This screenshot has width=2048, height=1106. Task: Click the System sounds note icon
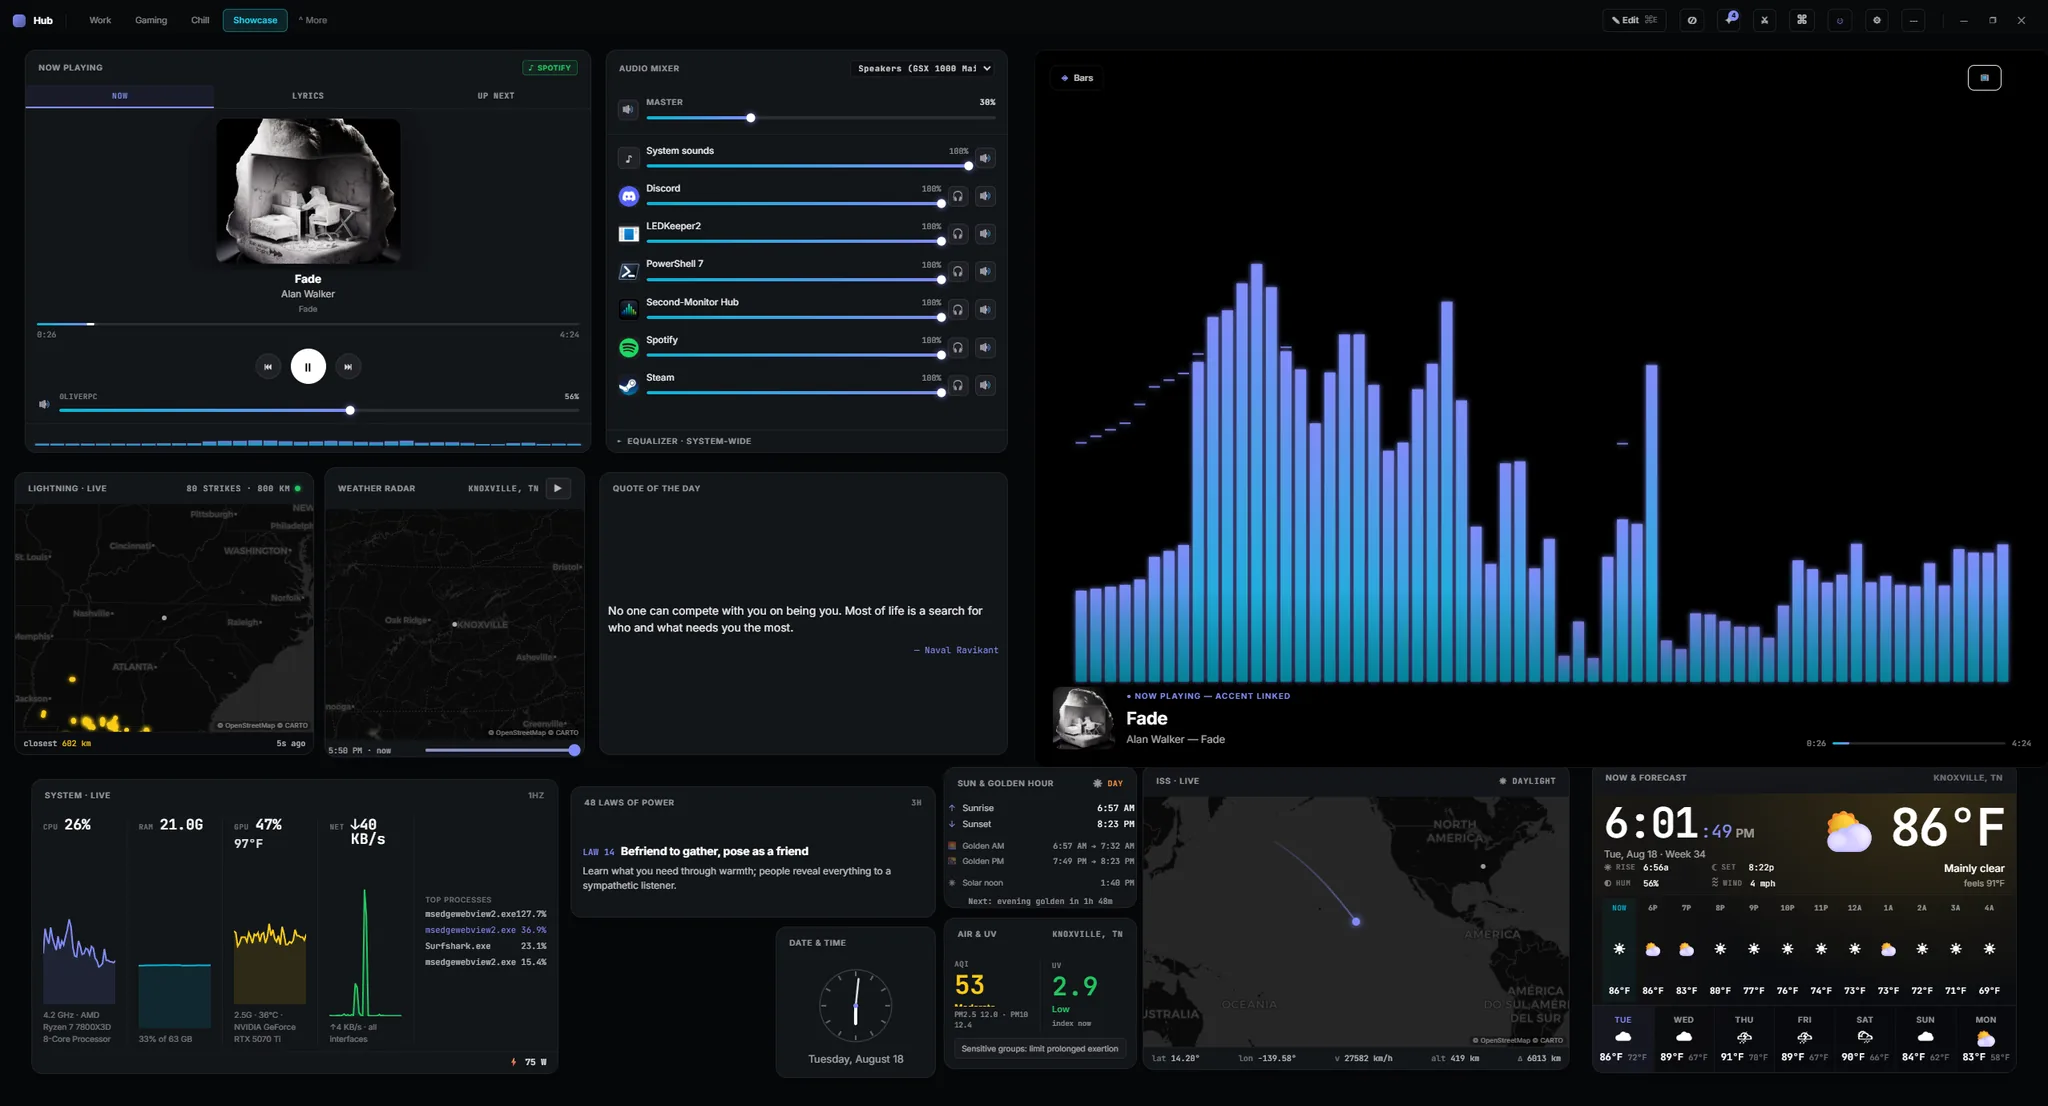(628, 158)
